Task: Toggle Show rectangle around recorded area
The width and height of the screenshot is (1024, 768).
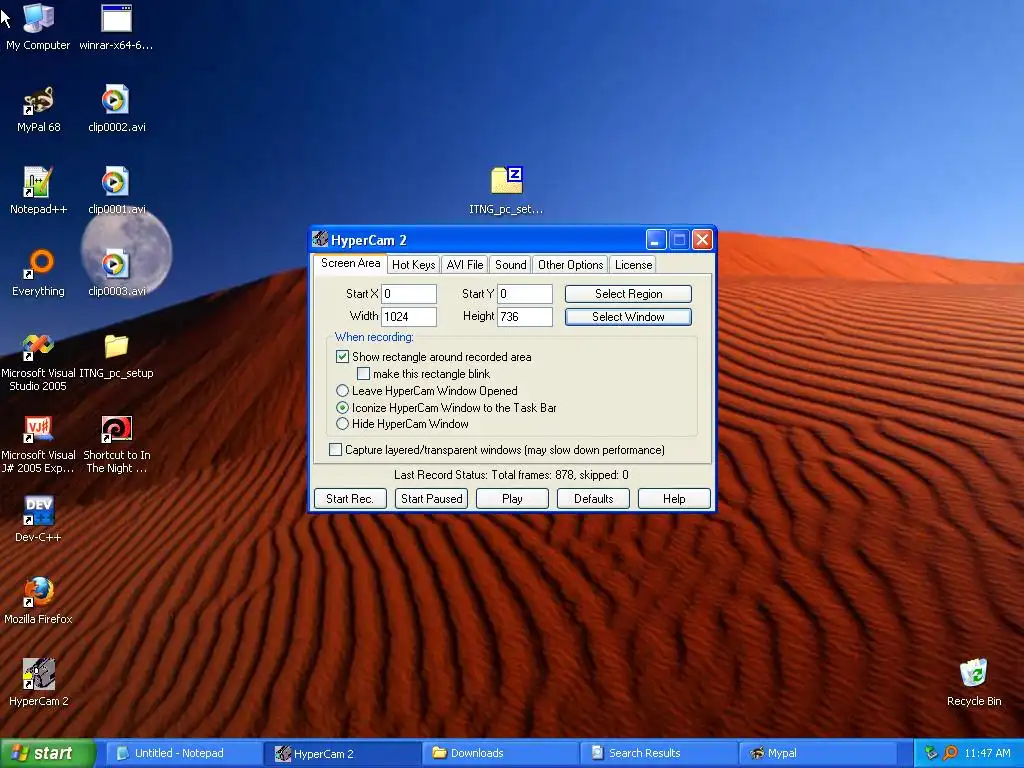Action: (342, 357)
